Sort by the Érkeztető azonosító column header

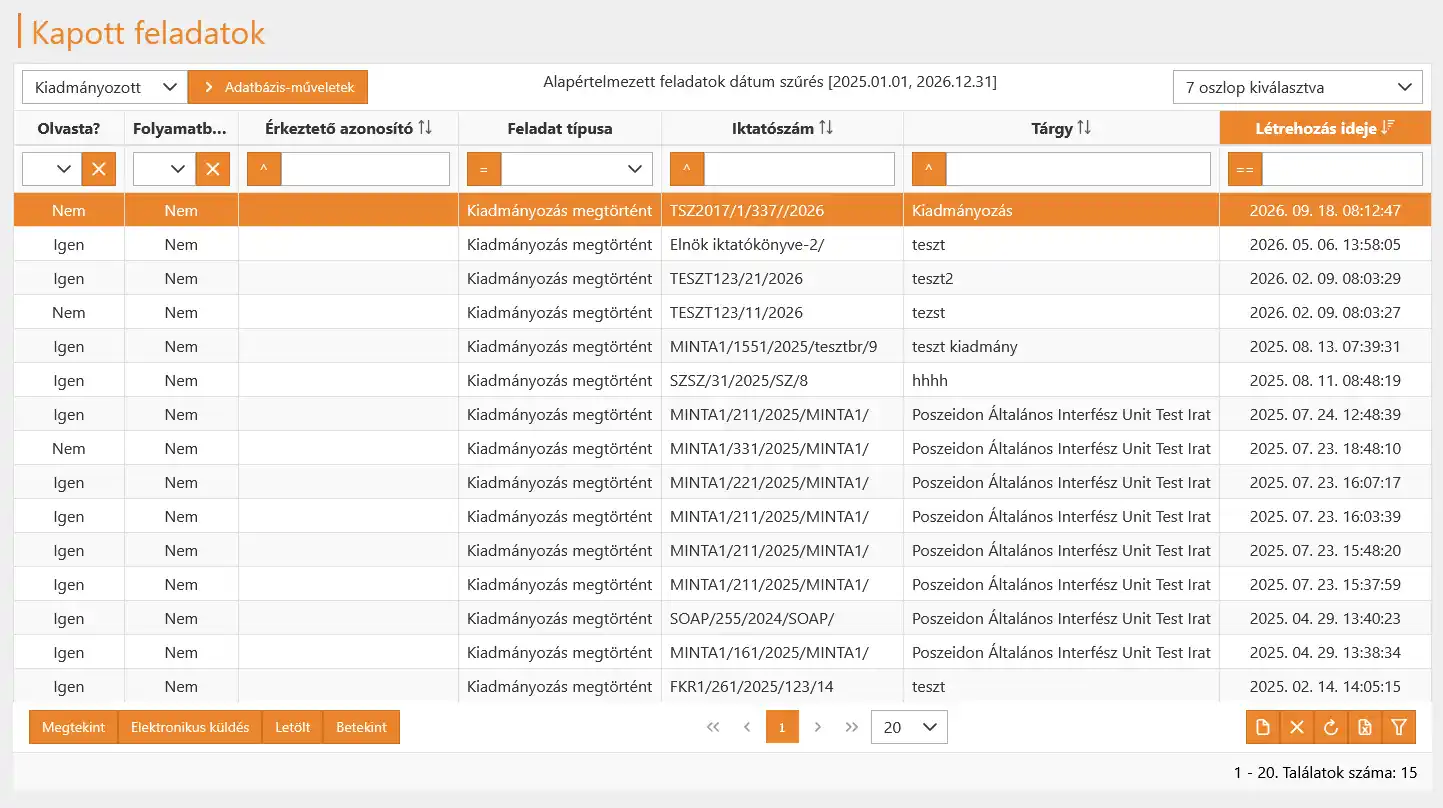click(x=348, y=128)
